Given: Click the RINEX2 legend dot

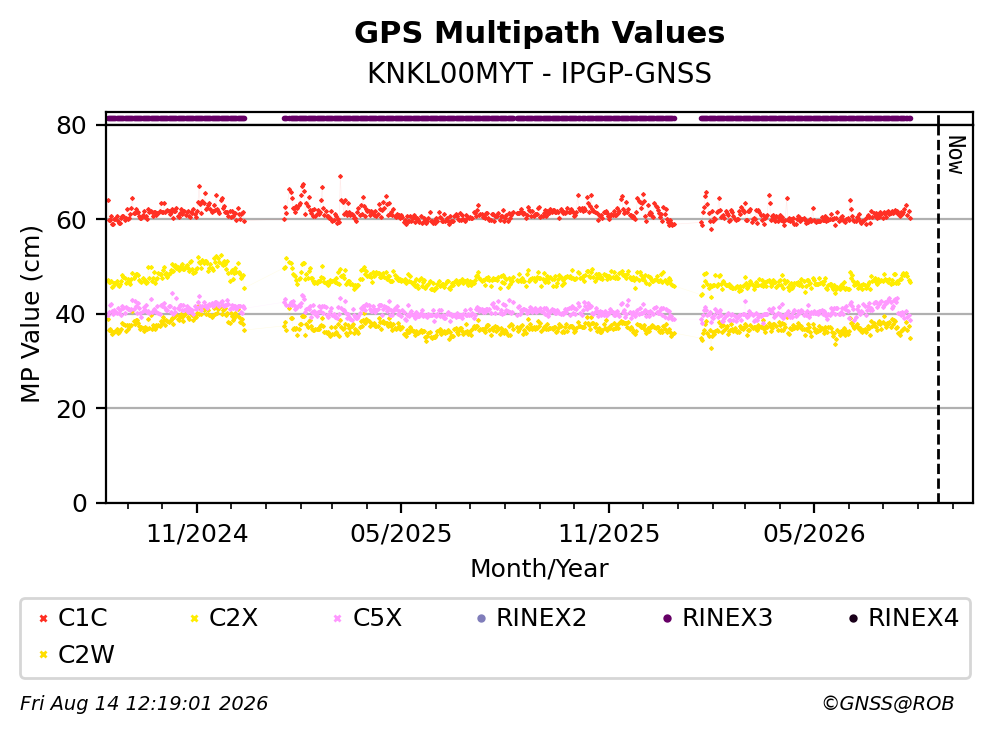Looking at the screenshot, I should point(481,618).
